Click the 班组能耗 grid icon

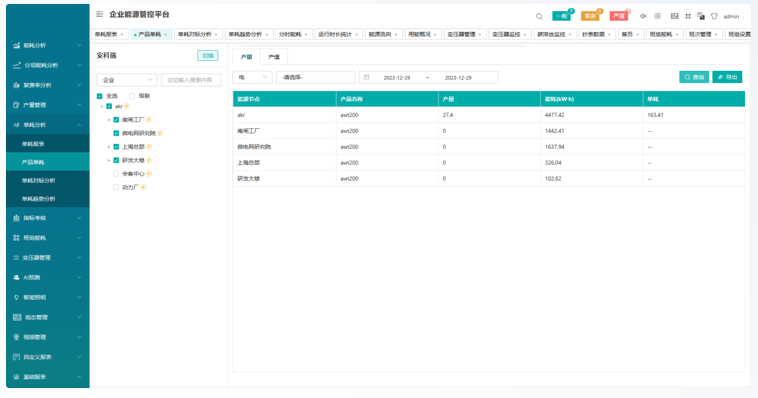(x=16, y=238)
